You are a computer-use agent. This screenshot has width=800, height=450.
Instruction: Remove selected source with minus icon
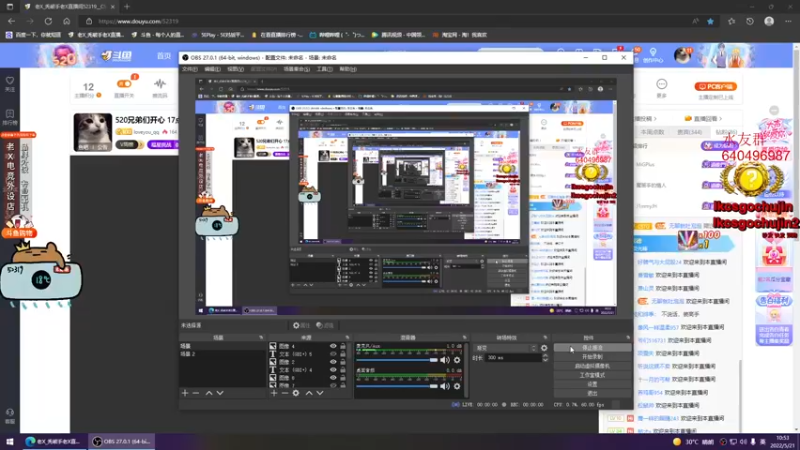[x=285, y=393]
